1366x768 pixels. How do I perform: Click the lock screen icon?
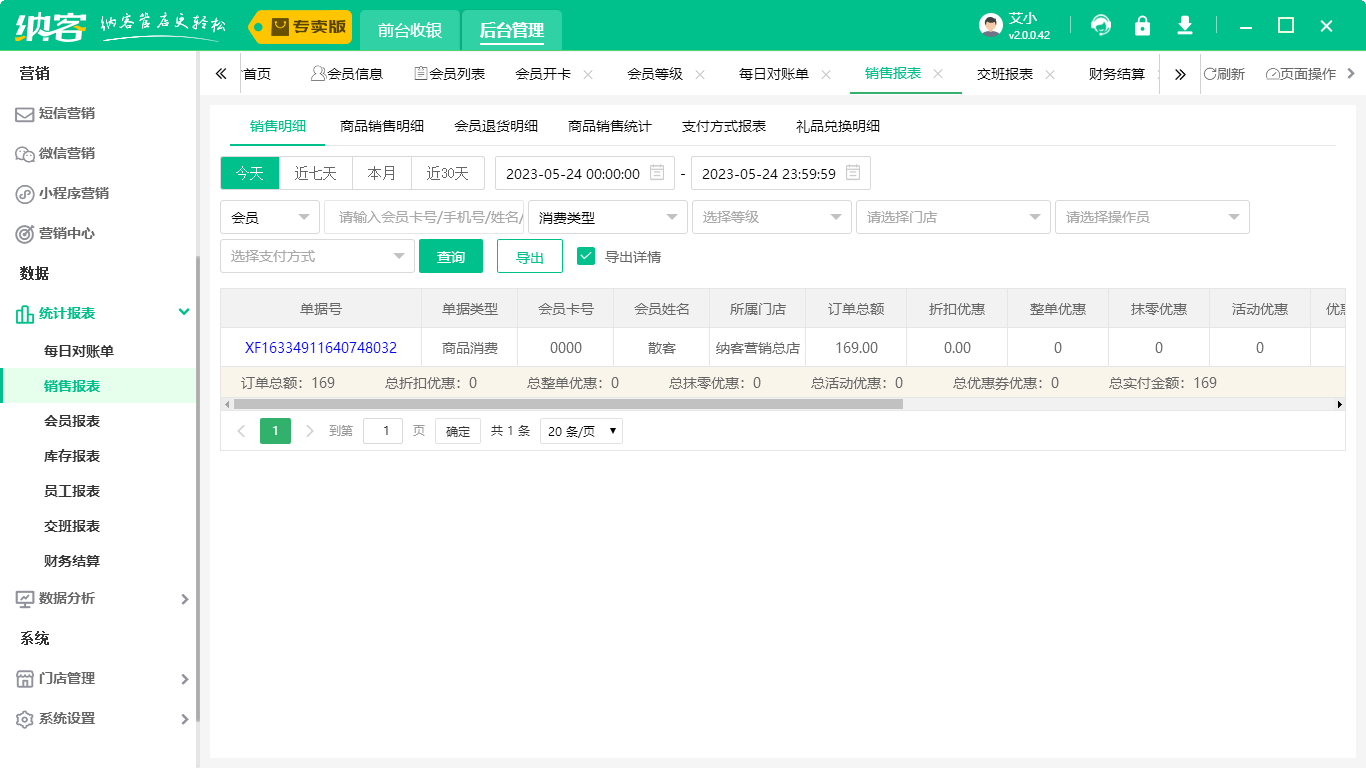[x=1142, y=26]
